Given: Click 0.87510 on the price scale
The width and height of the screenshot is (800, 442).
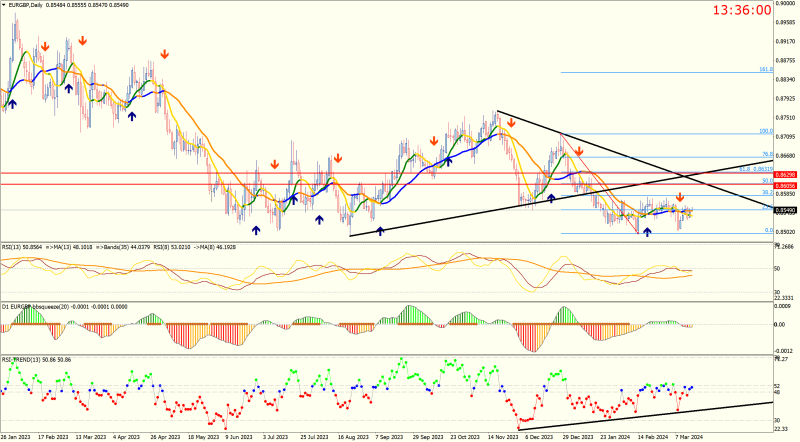Looking at the screenshot, I should pyautogui.click(x=785, y=118).
